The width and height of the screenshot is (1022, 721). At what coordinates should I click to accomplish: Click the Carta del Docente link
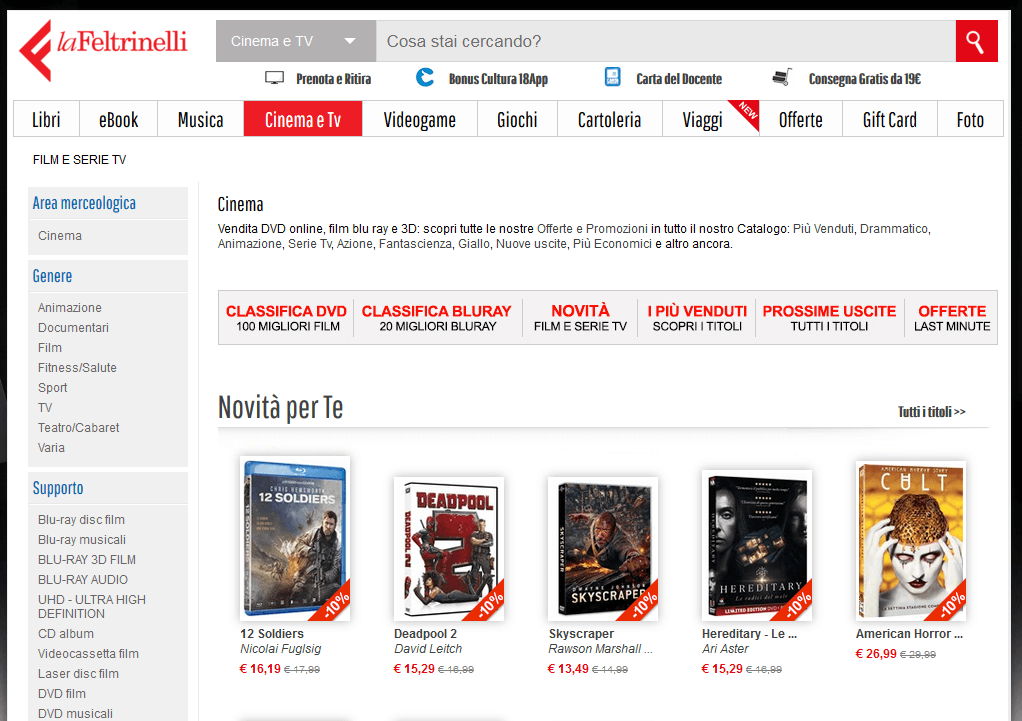pyautogui.click(x=679, y=79)
